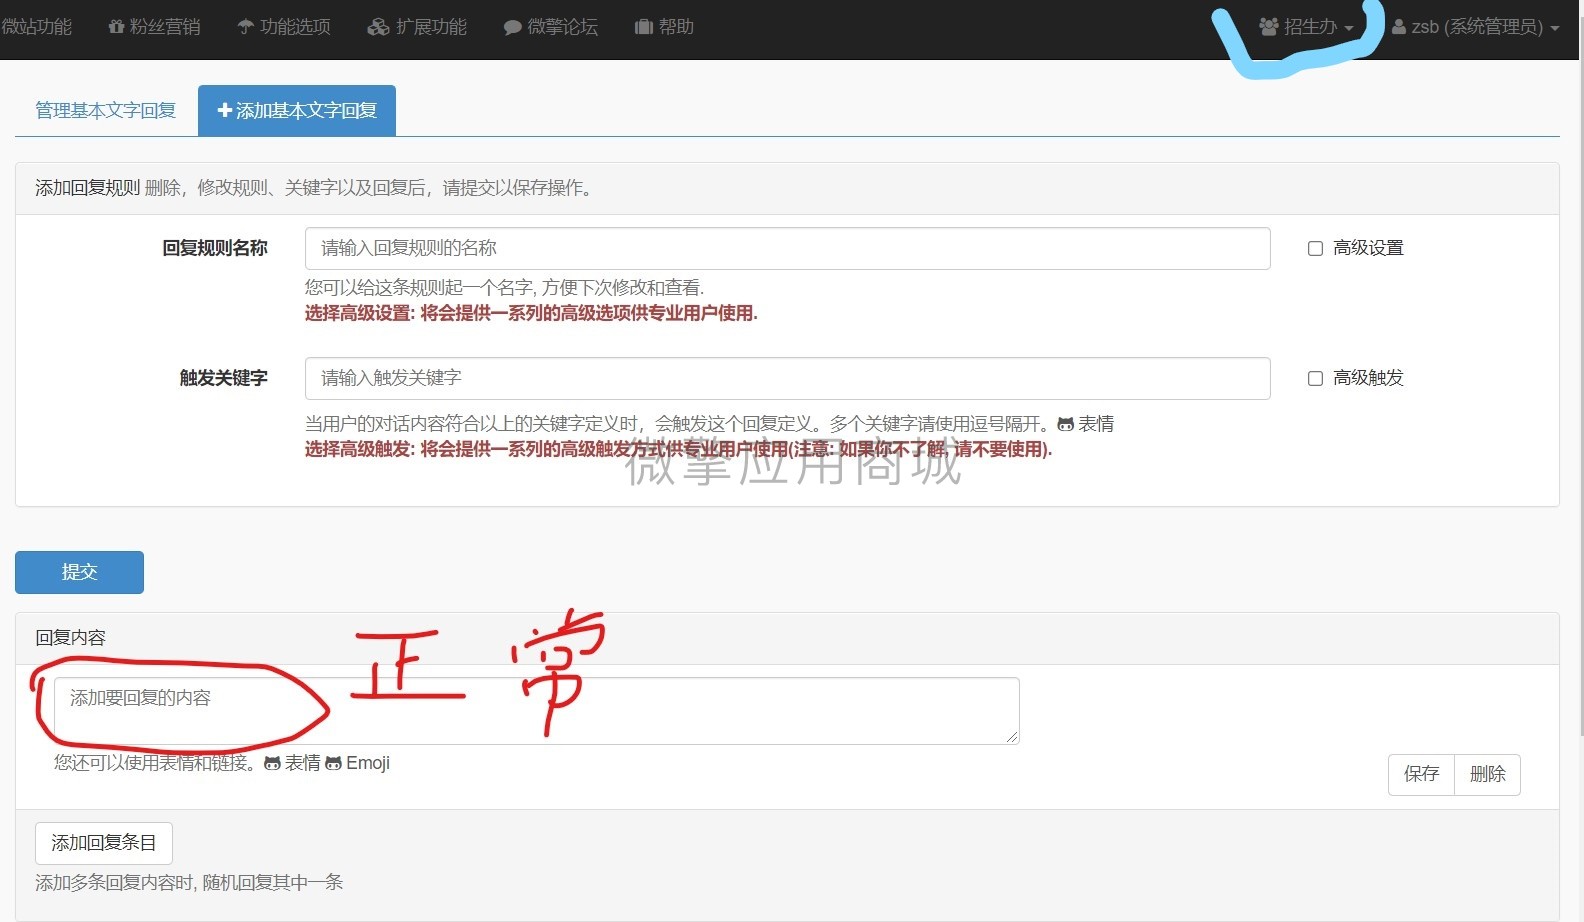
Task: Enable the 高级触发 checkbox
Action: coord(1316,378)
